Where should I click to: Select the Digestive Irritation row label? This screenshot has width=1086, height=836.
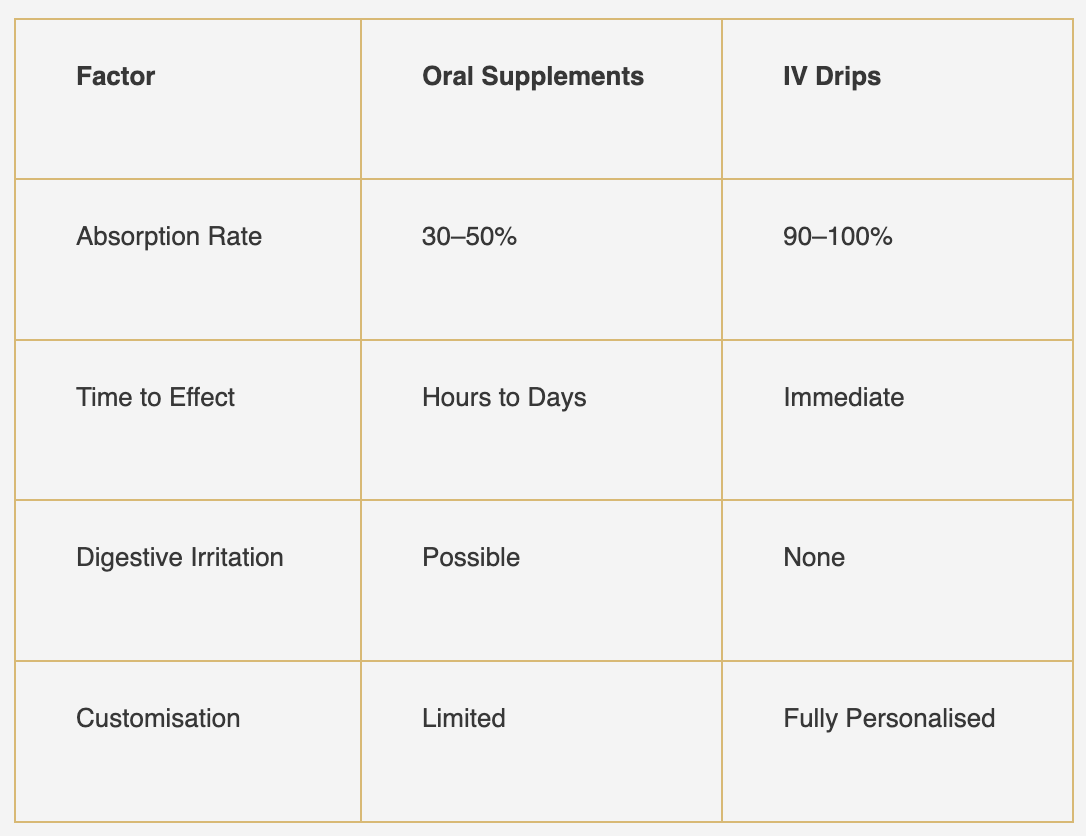pos(180,557)
